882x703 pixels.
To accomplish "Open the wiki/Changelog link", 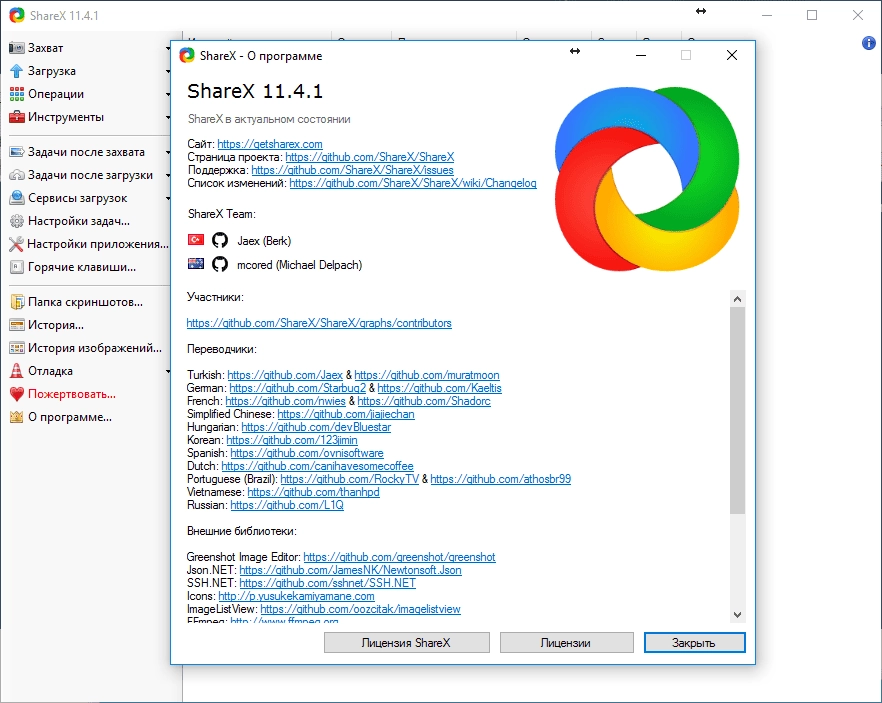I will click(x=413, y=183).
